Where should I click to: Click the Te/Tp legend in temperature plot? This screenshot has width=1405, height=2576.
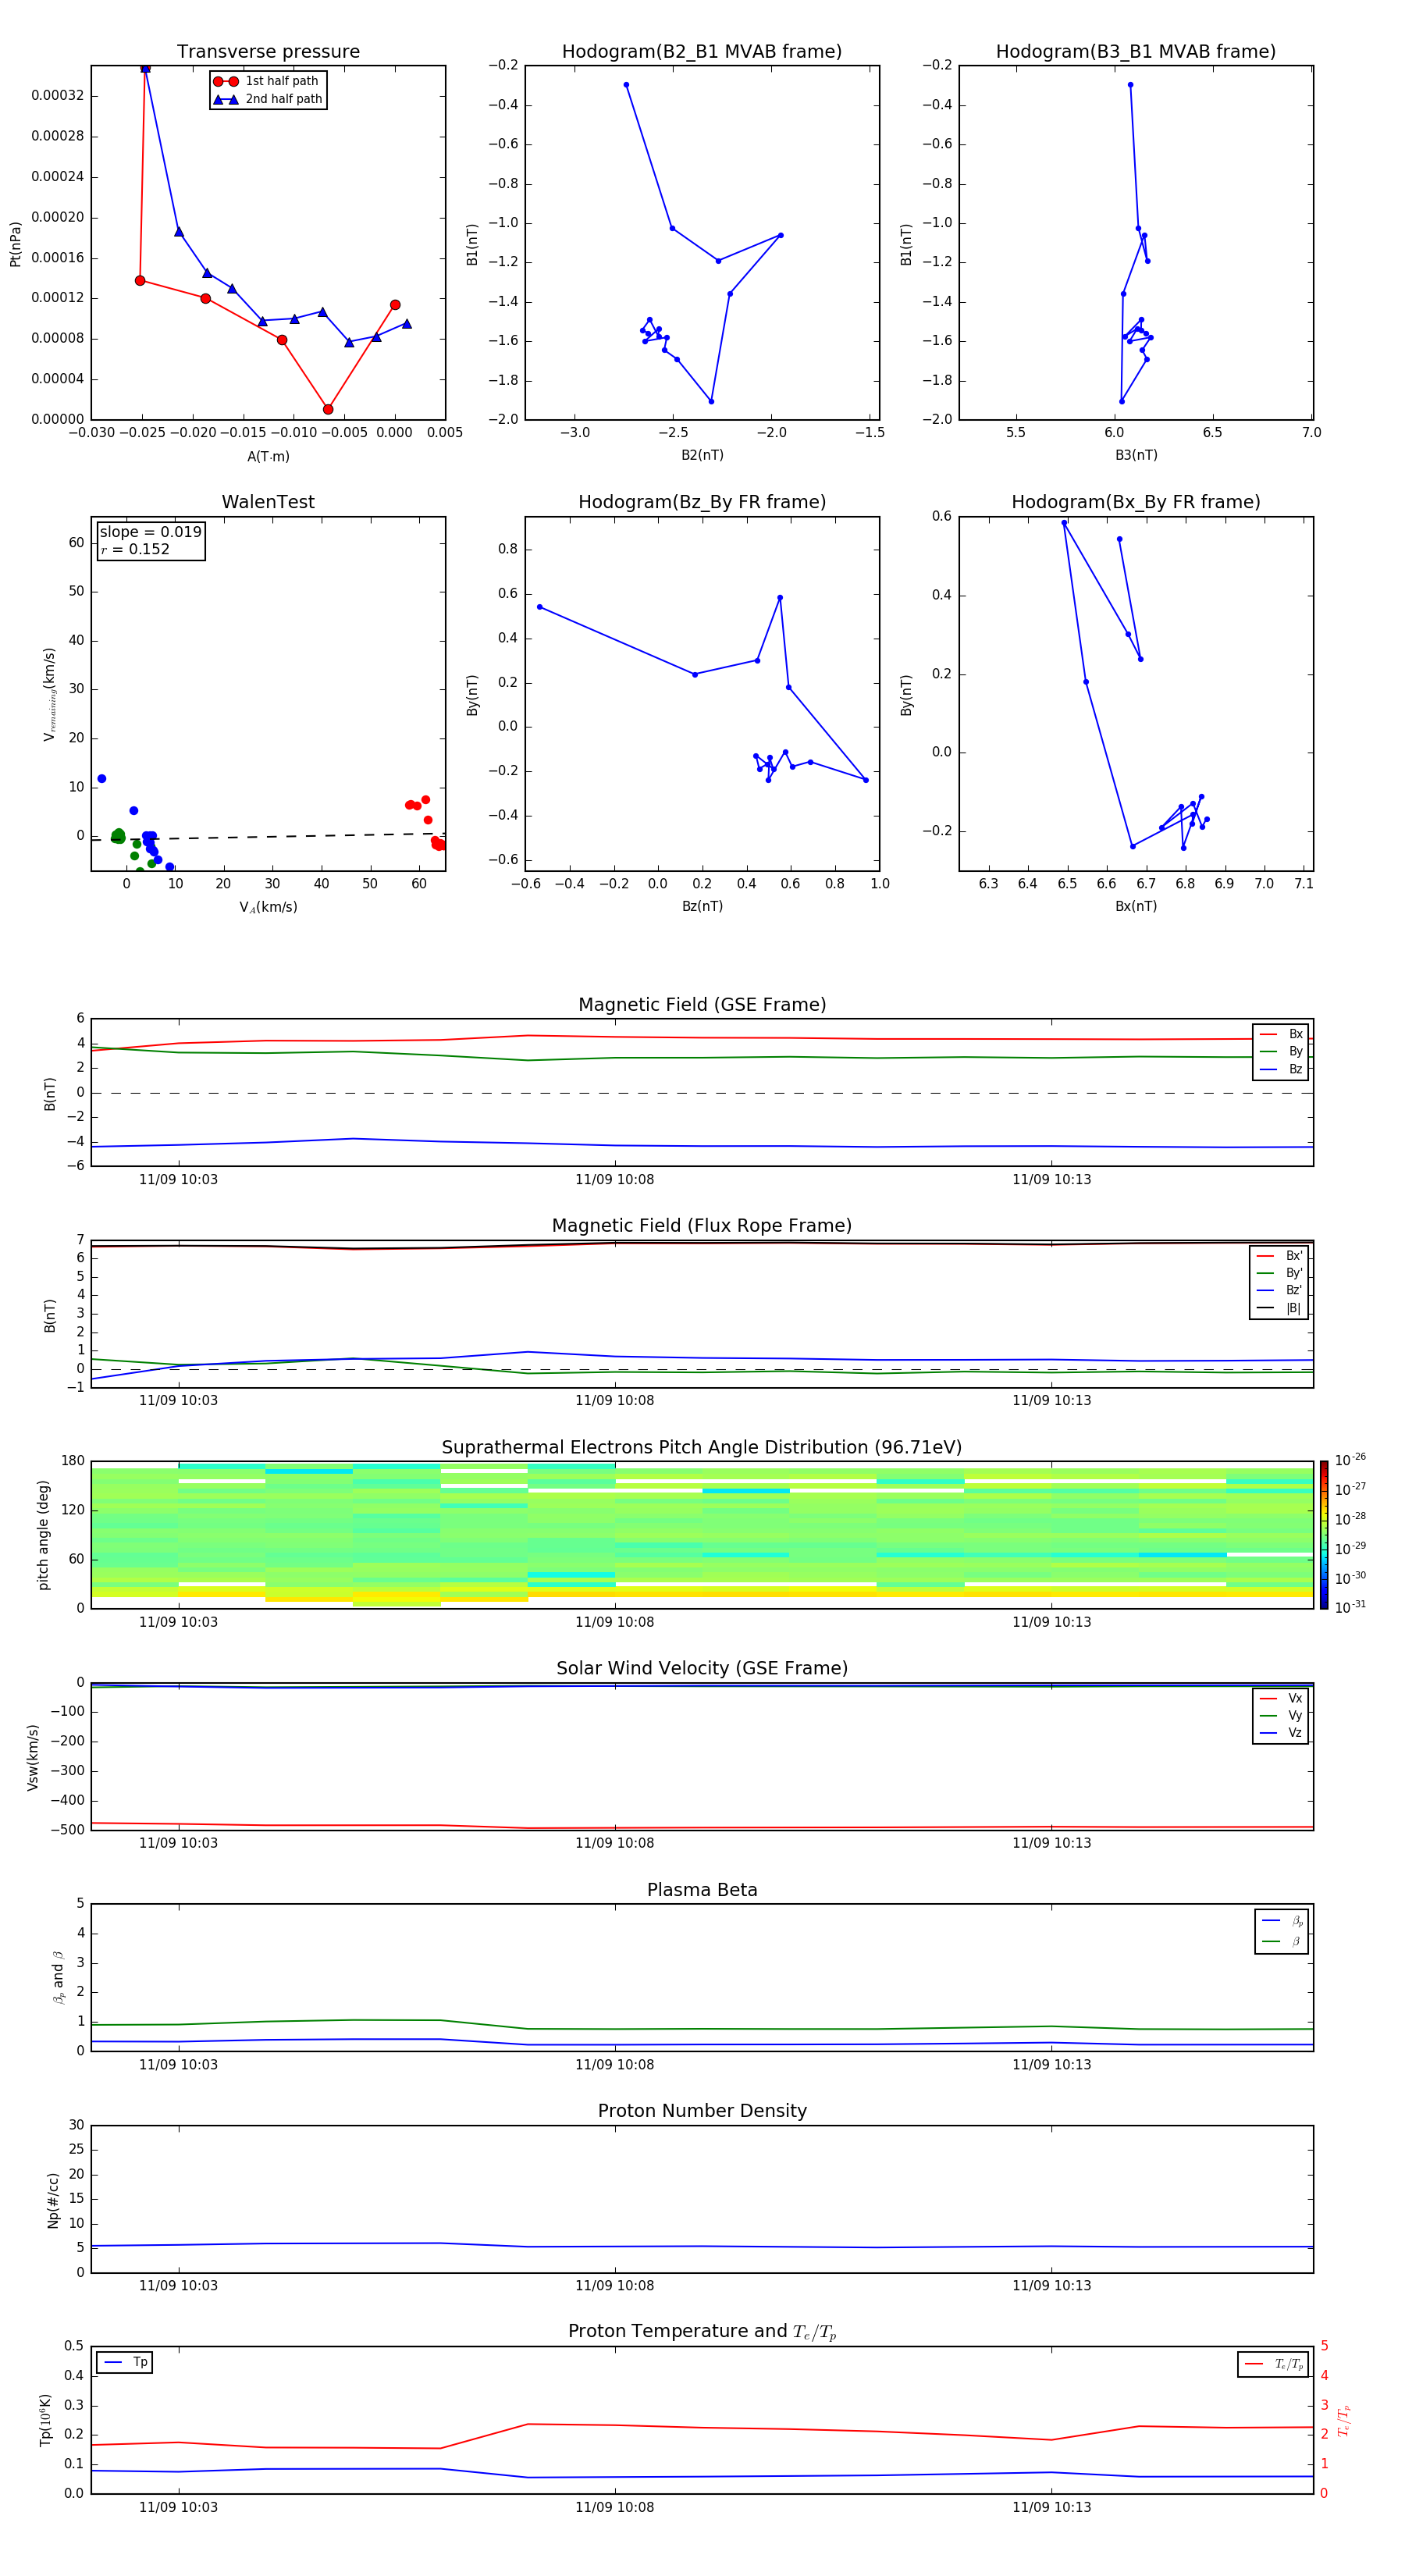[x=1275, y=2364]
